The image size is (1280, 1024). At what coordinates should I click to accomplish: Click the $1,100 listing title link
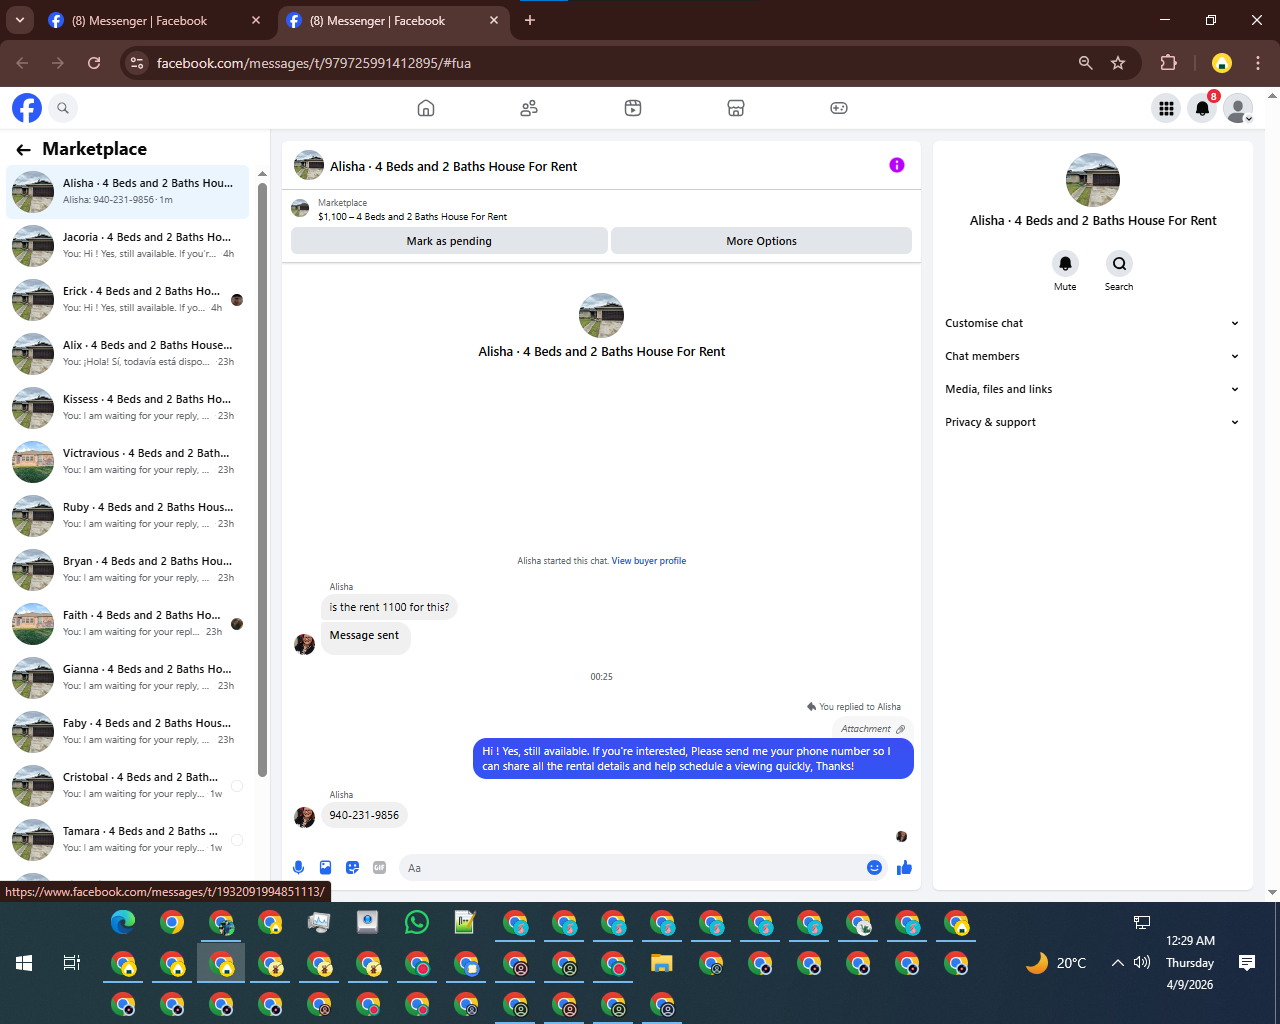pyautogui.click(x=412, y=216)
